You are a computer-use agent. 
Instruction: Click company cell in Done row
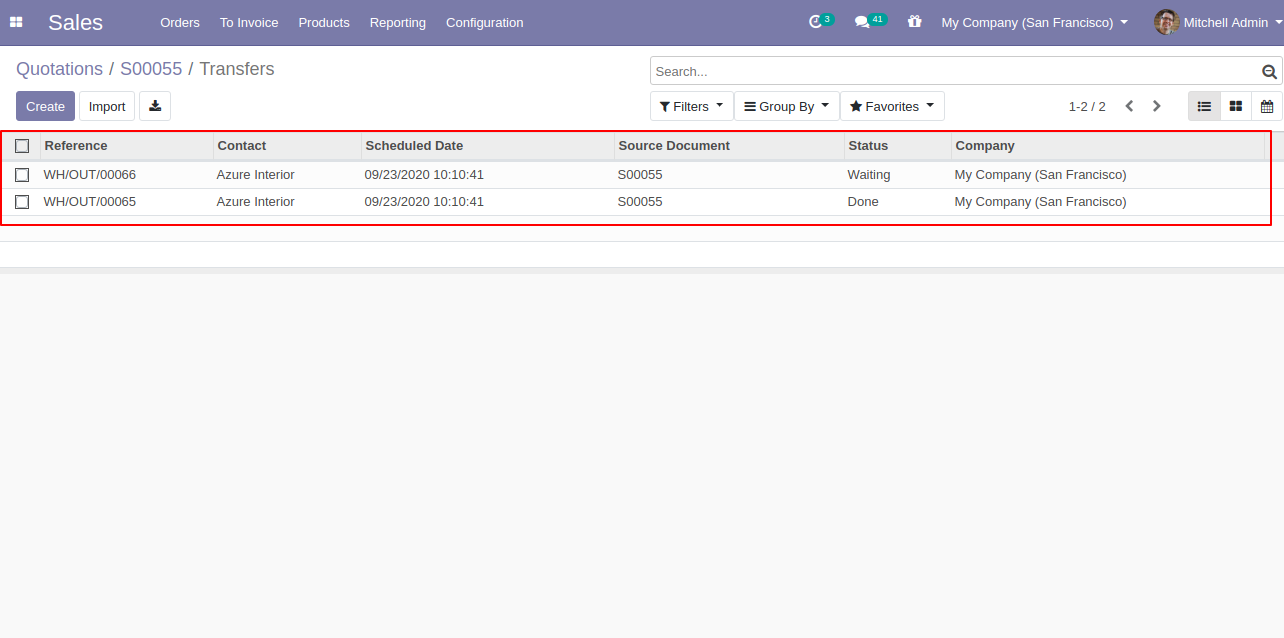point(1041,202)
